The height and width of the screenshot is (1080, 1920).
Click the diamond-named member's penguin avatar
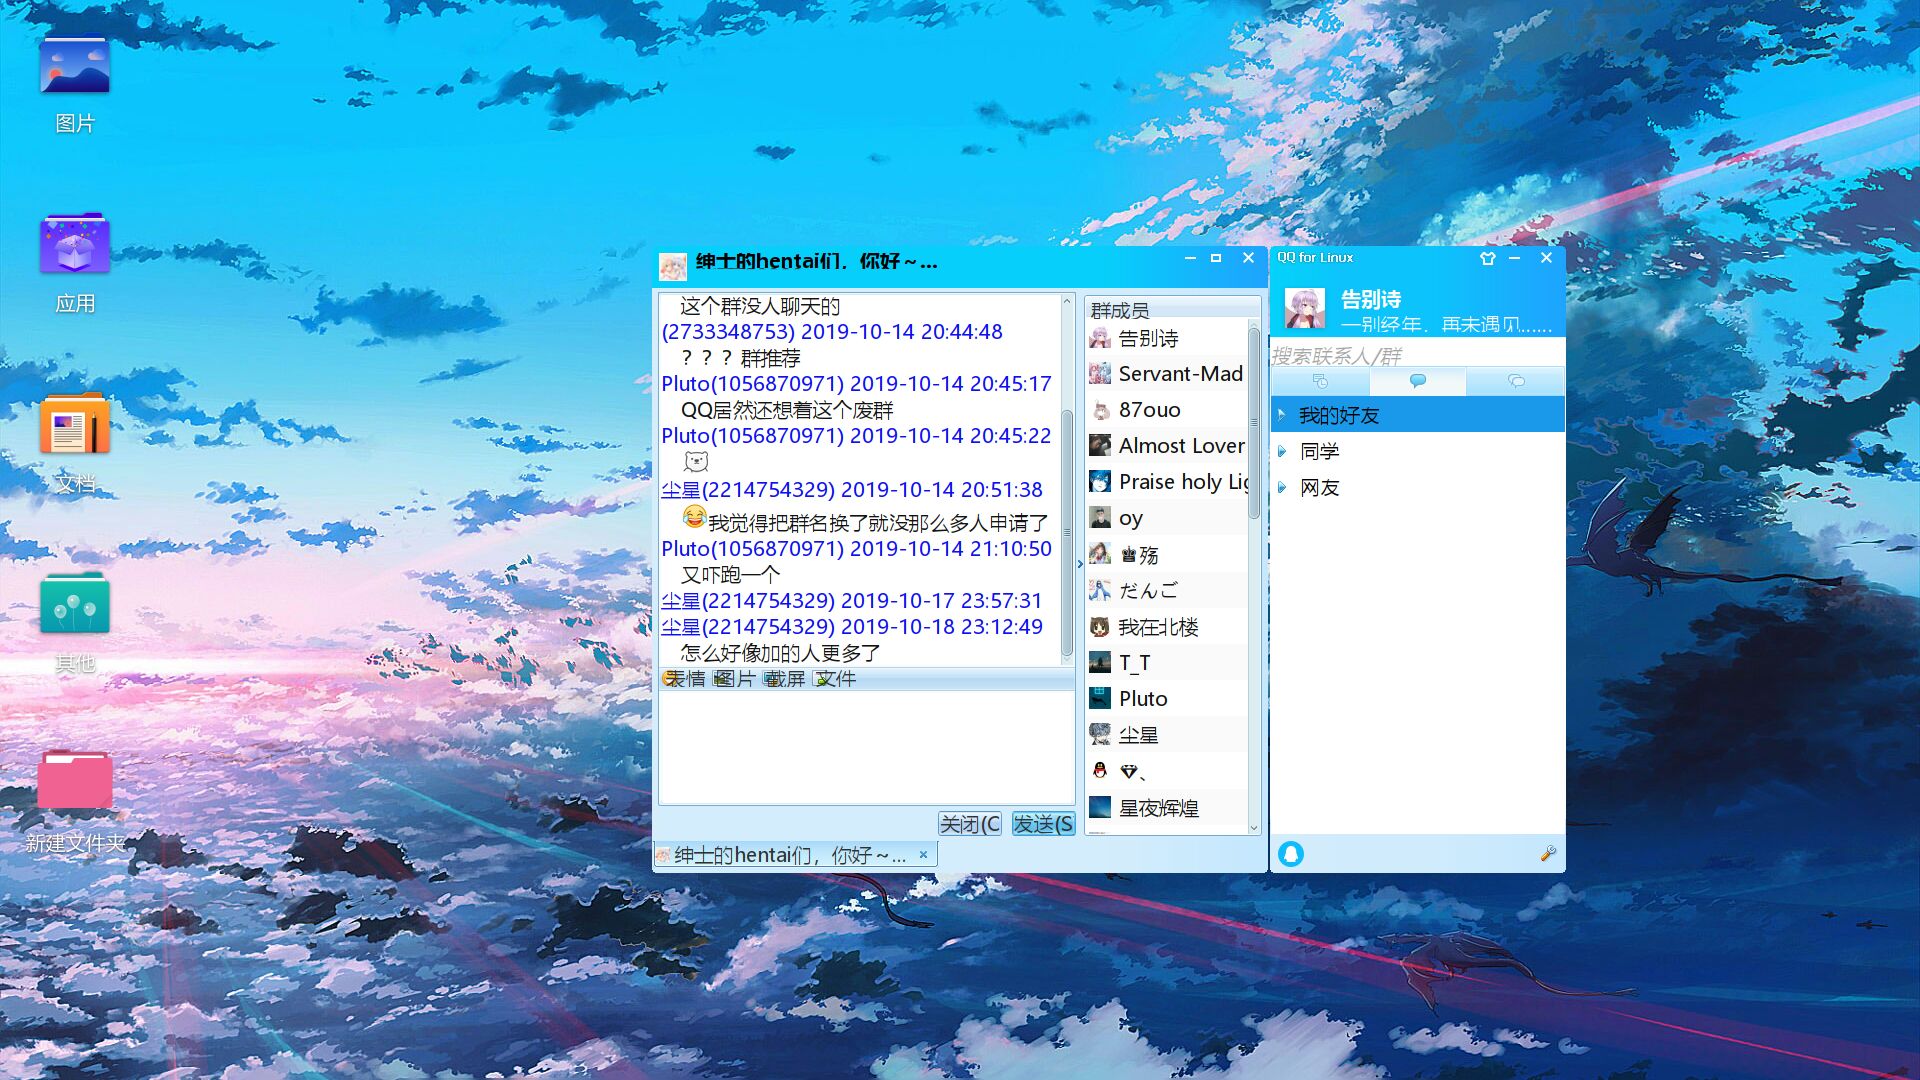pyautogui.click(x=1100, y=771)
